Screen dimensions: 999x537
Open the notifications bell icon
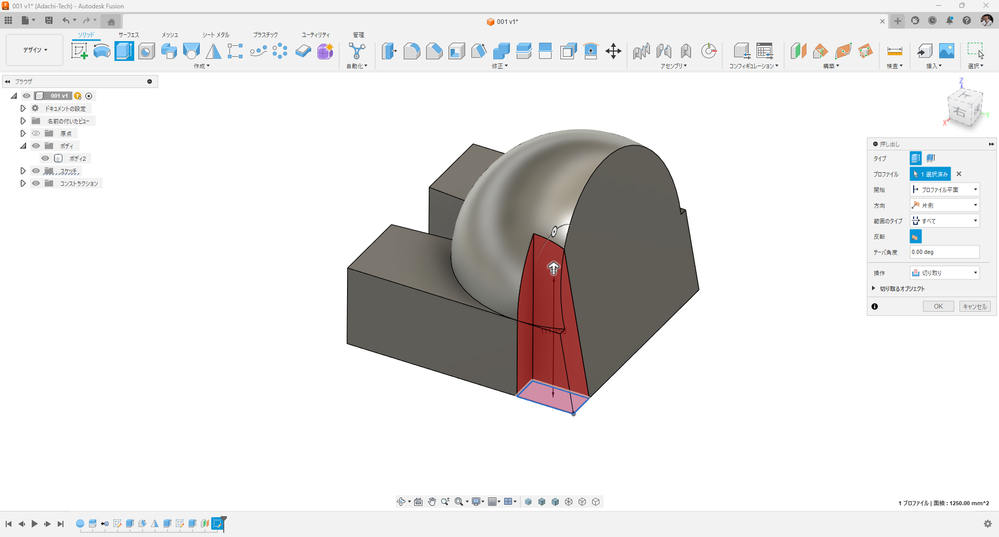click(949, 20)
